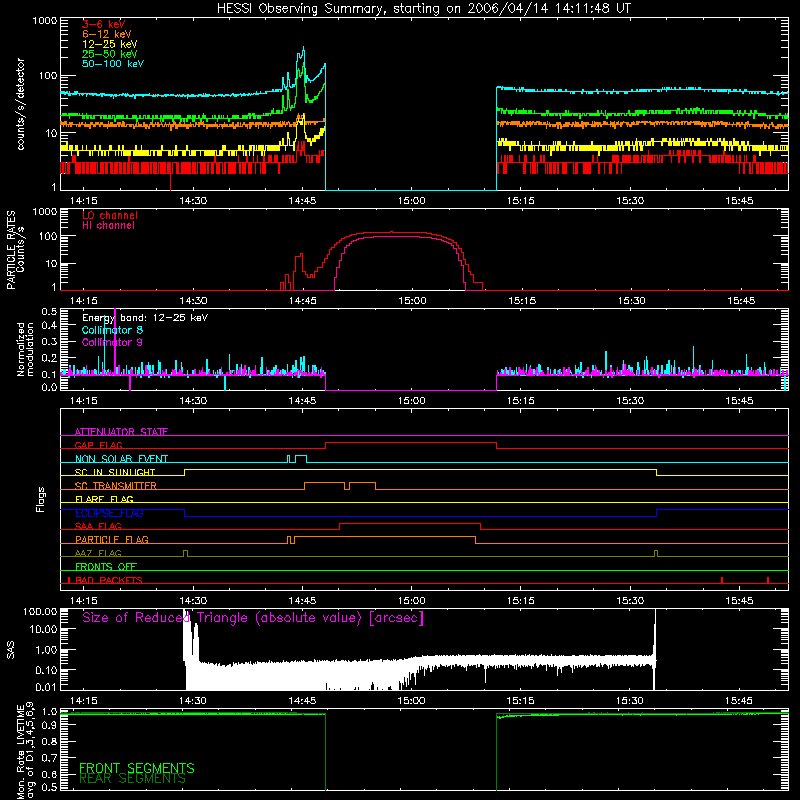Click the 'ECLIPSE FLAG' label

point(109,513)
